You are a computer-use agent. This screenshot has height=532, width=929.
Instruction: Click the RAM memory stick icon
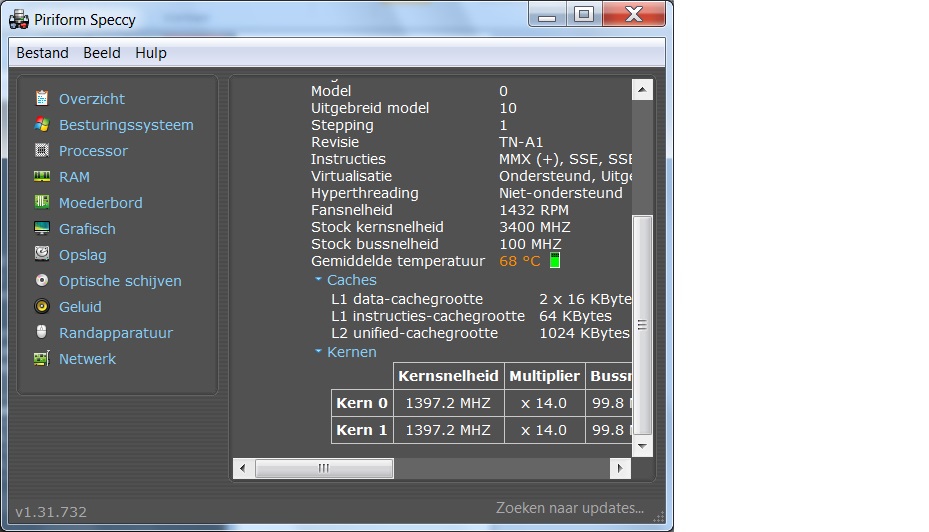pyautogui.click(x=41, y=176)
